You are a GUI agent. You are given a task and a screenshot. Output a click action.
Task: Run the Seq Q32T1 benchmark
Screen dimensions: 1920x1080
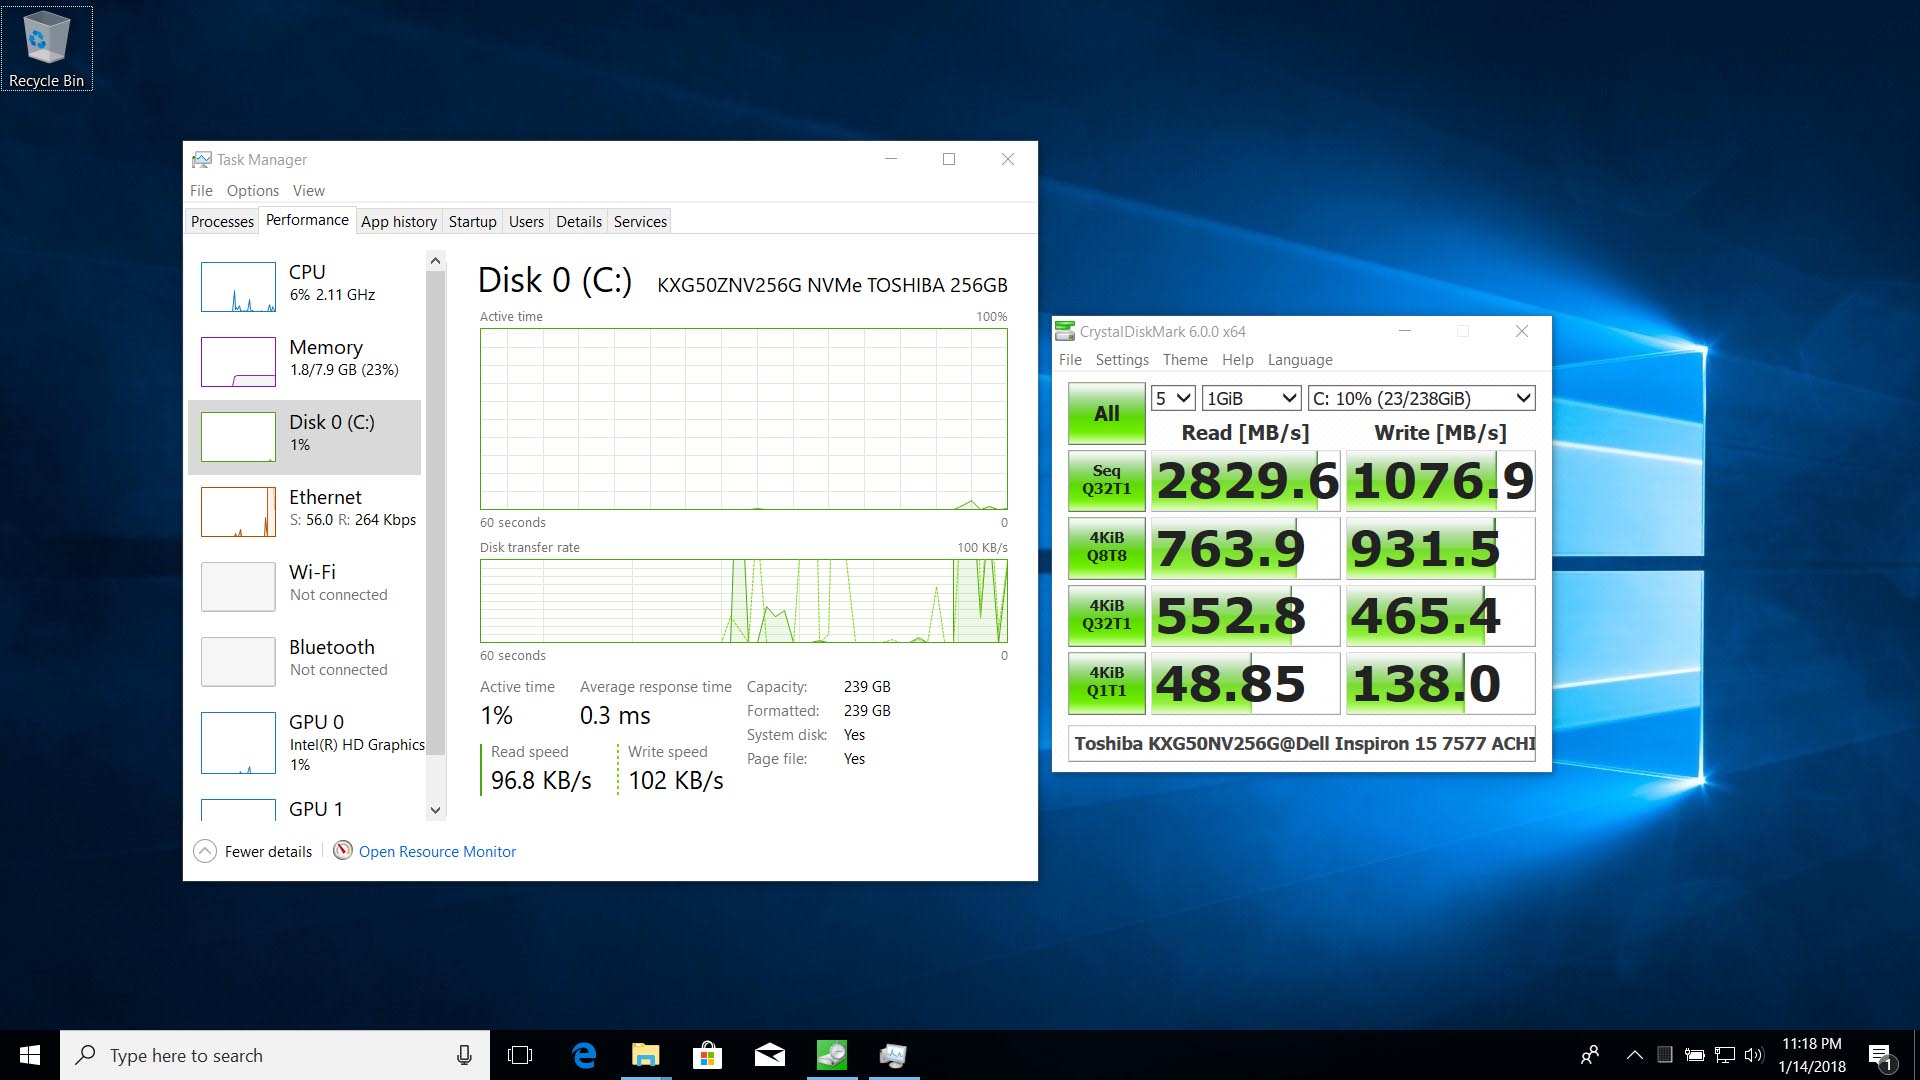pyautogui.click(x=1107, y=480)
